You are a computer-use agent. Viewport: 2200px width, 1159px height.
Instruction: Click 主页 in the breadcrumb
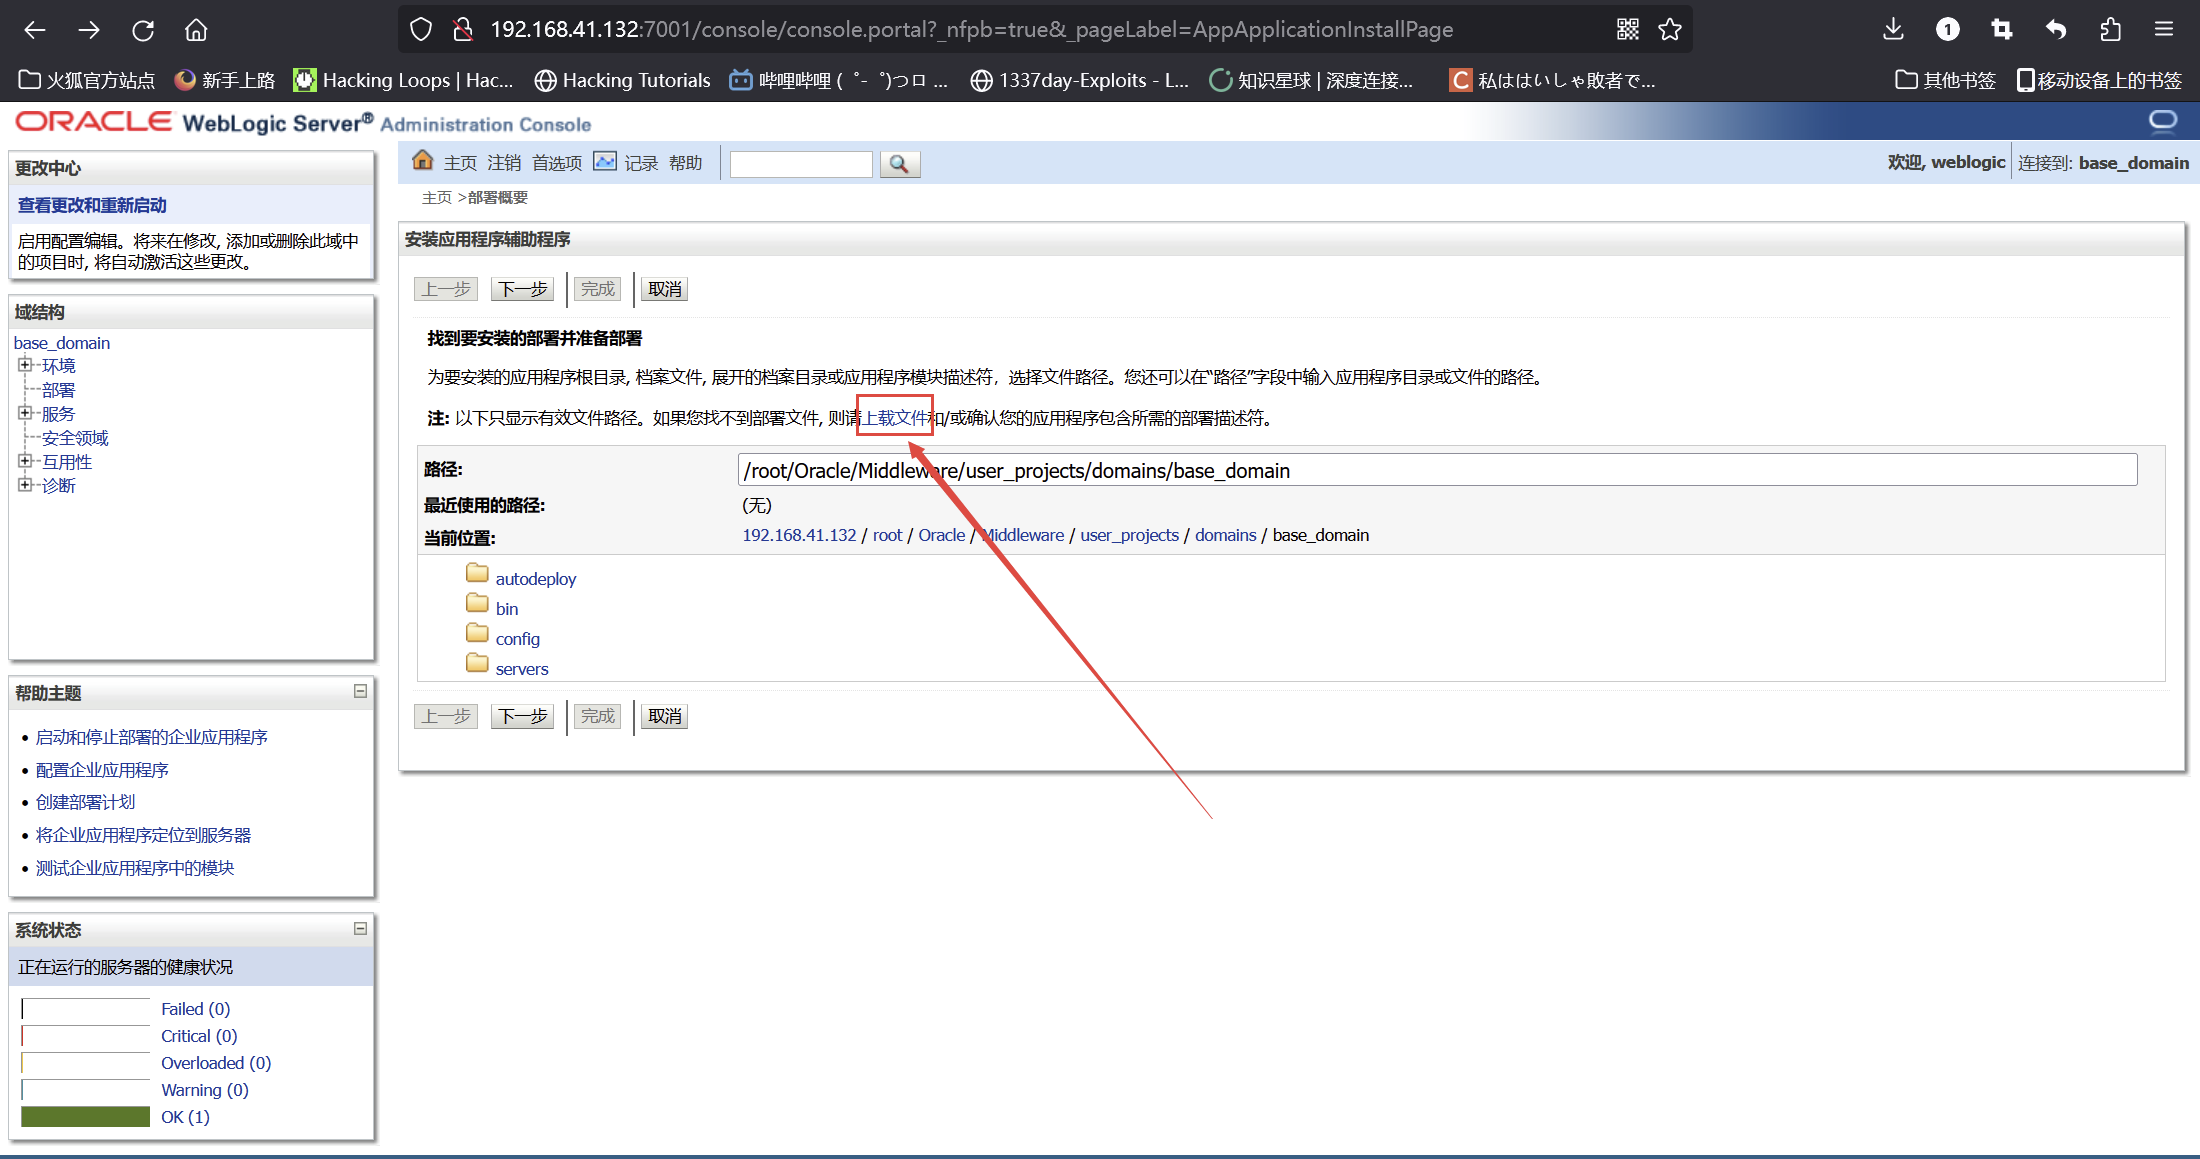437,198
